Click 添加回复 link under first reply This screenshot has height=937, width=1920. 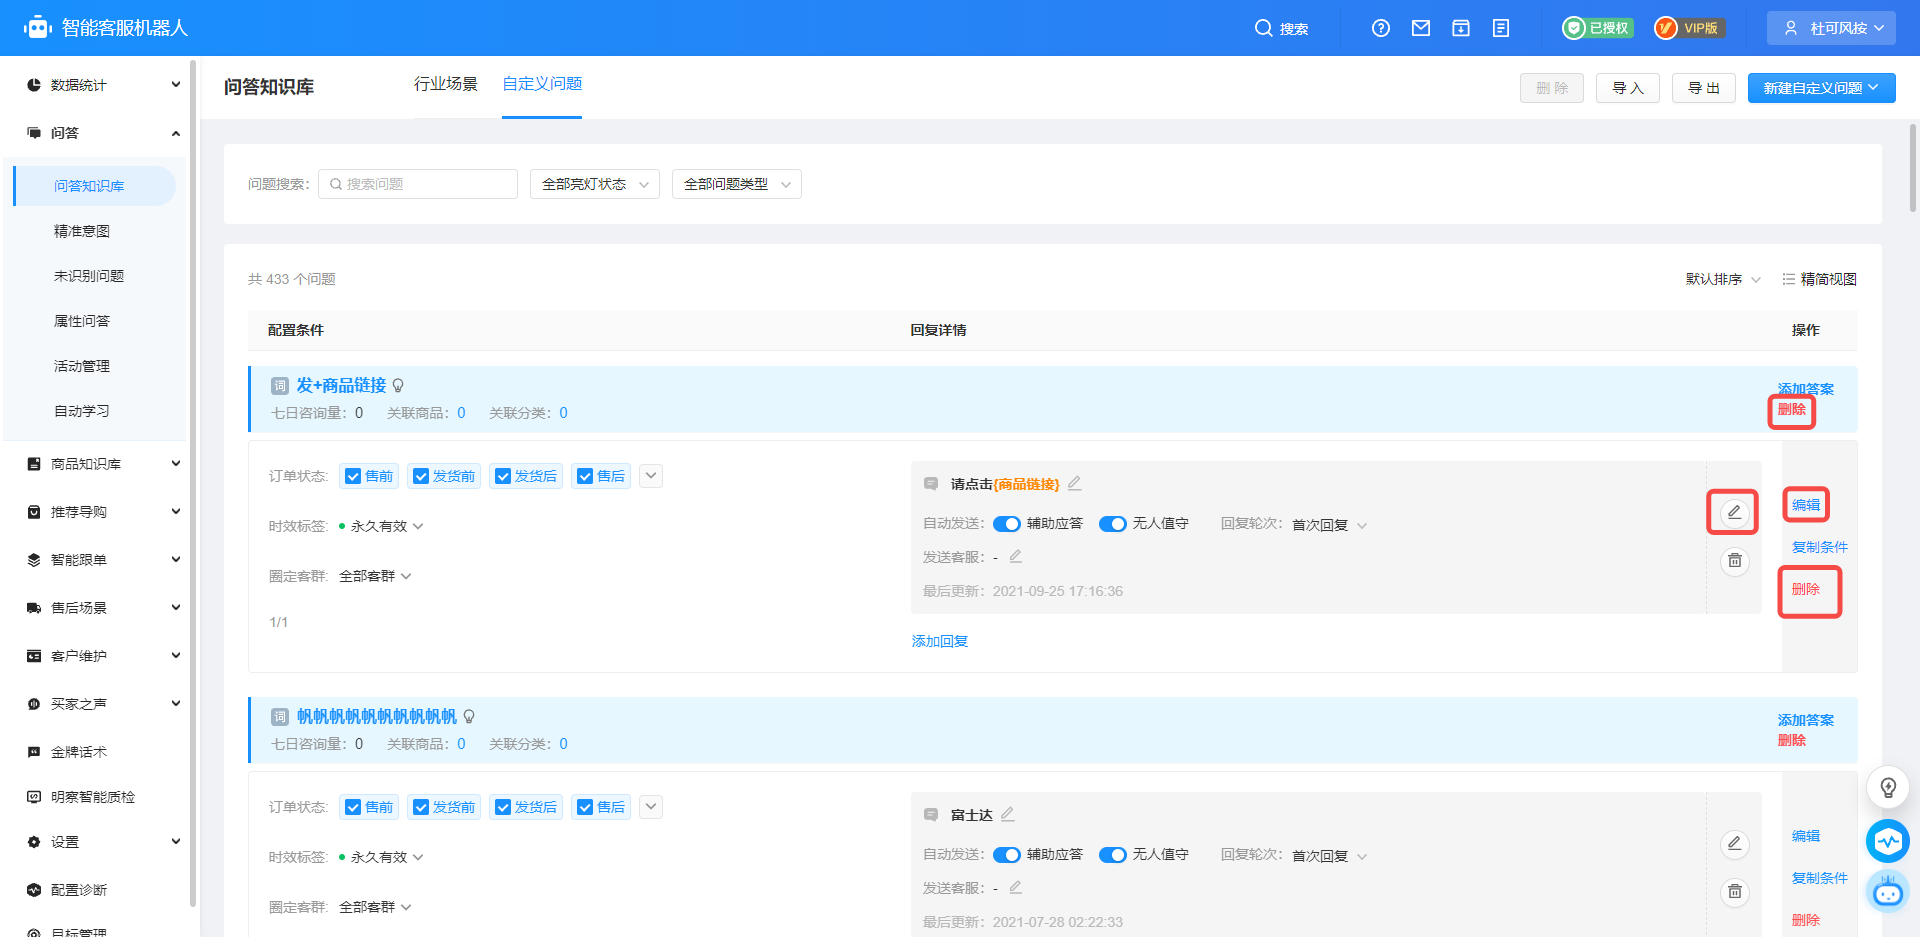[x=940, y=641]
